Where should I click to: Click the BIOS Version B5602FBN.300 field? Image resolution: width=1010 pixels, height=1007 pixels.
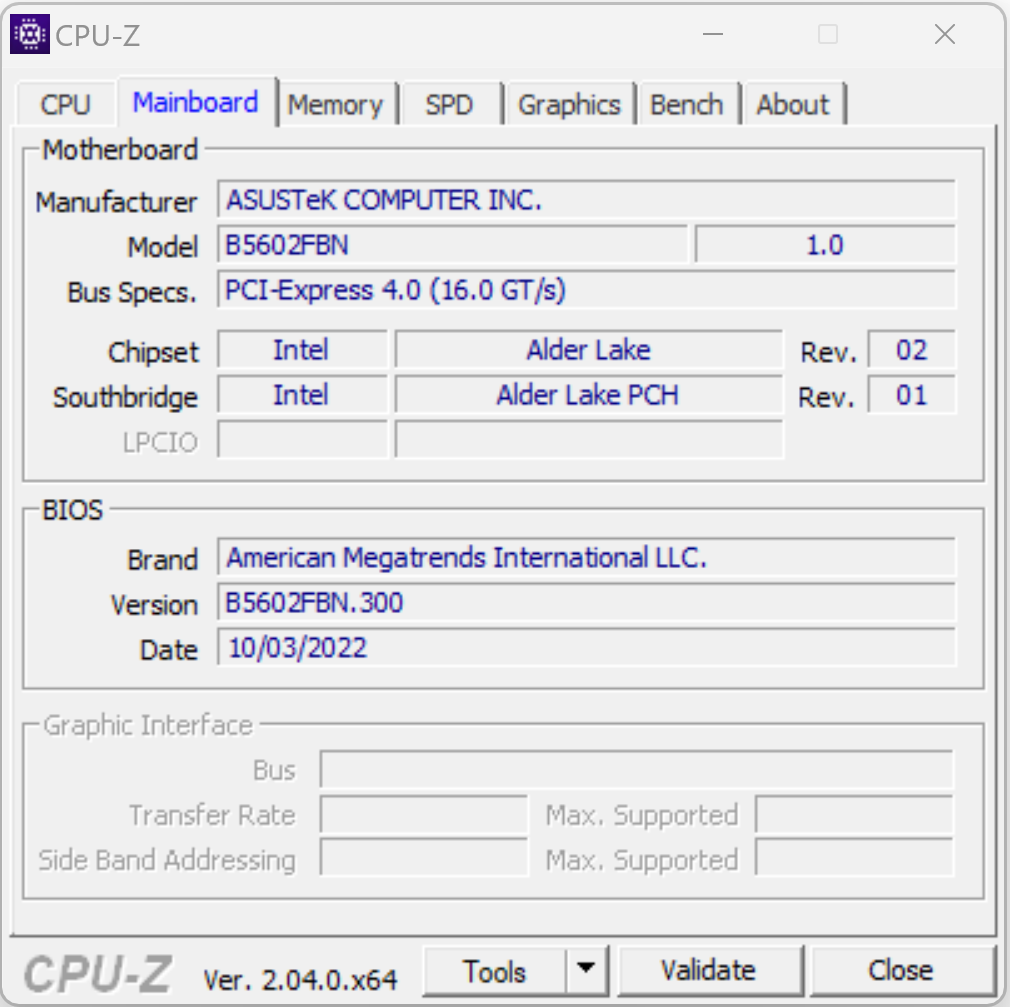[x=586, y=602]
